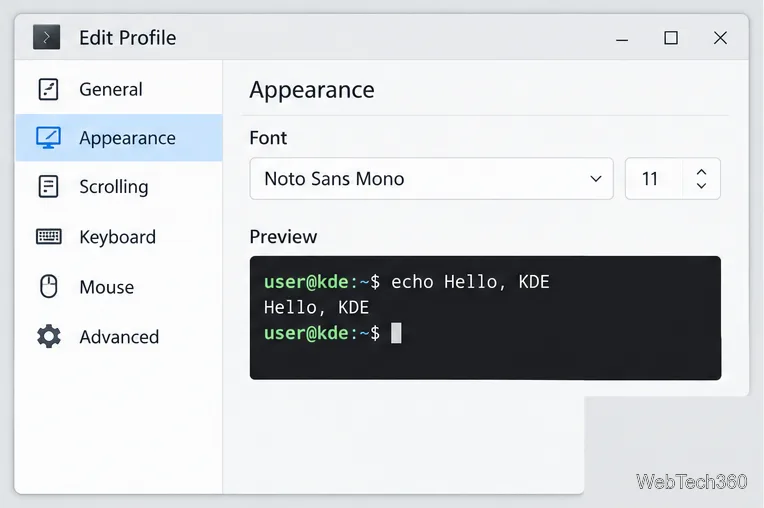Close the Edit Profile dialog
Image resolution: width=764 pixels, height=508 pixels.
(x=720, y=38)
